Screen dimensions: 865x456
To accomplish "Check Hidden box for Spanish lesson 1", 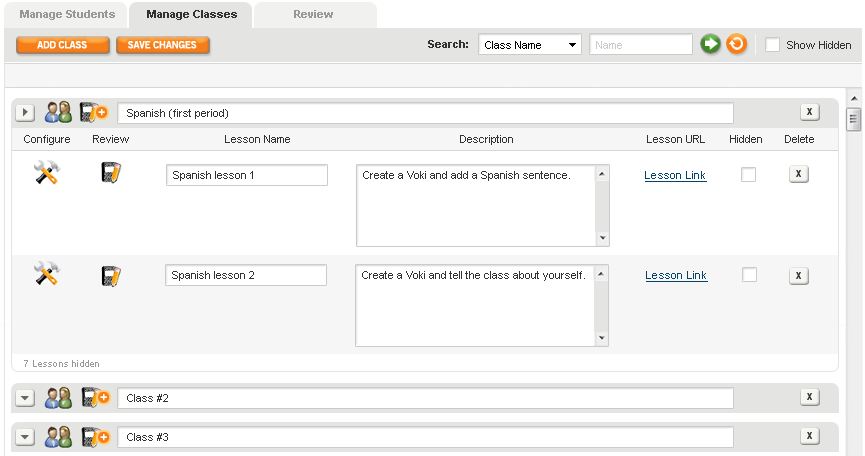I will click(x=748, y=175).
